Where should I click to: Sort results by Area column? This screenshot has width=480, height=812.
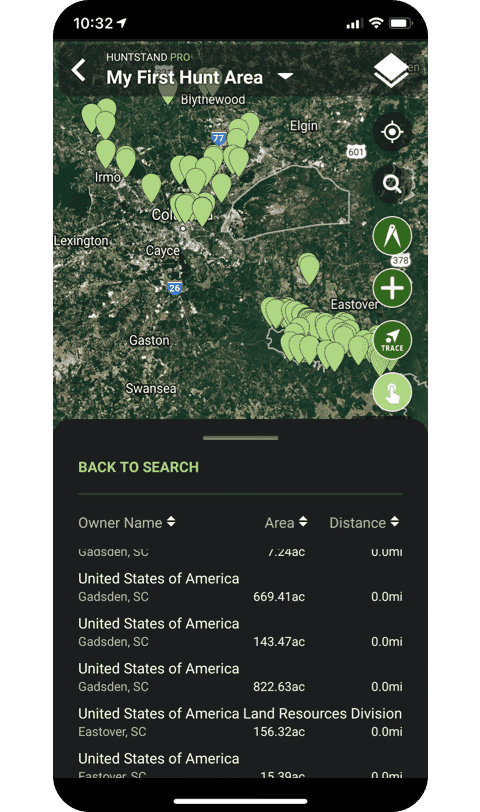pos(286,523)
